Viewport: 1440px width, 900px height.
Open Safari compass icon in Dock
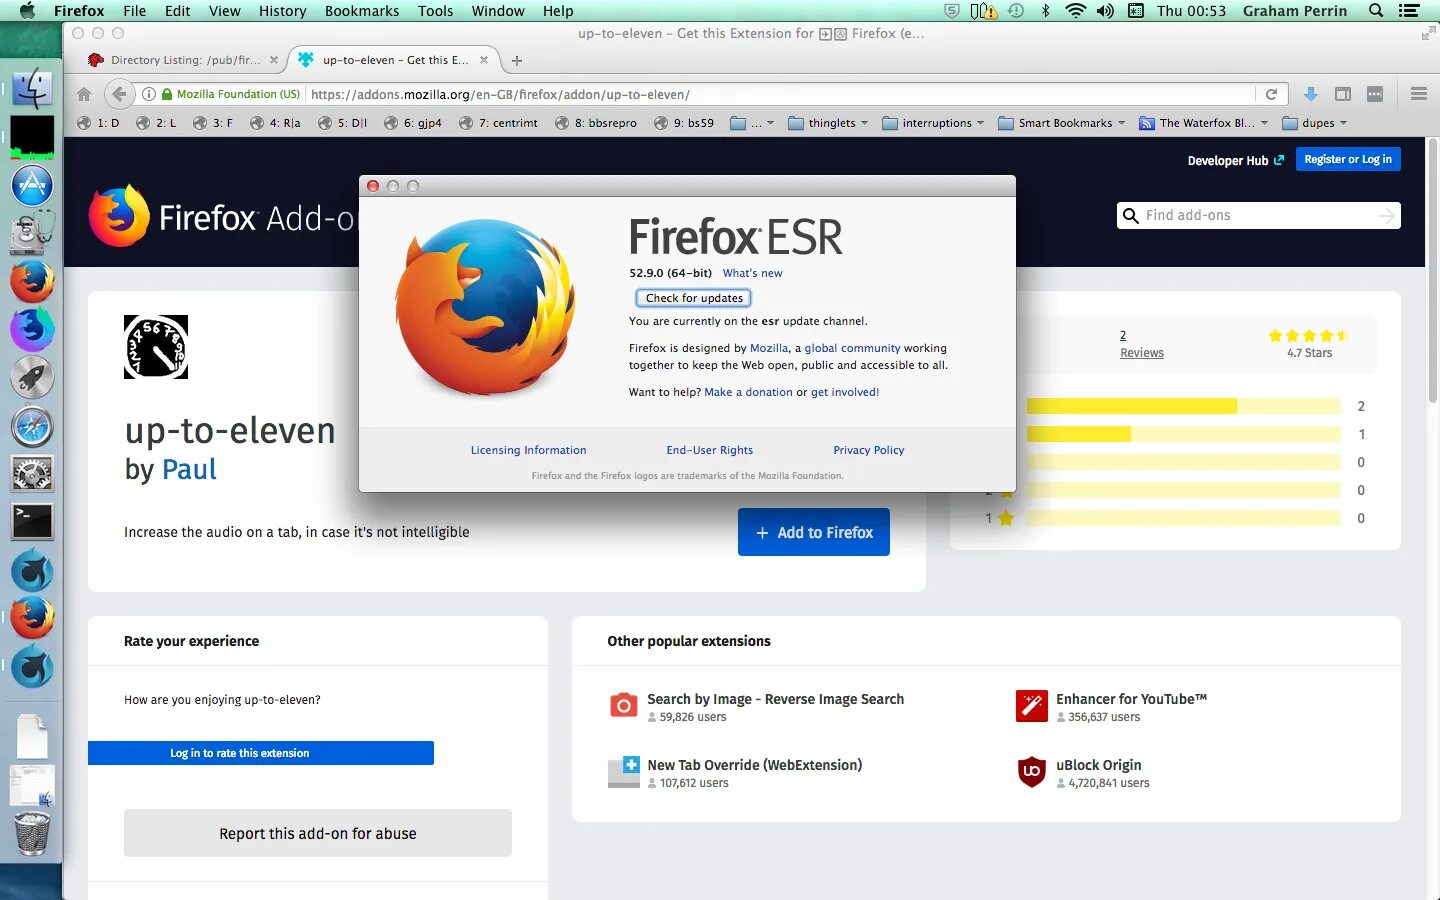pyautogui.click(x=32, y=427)
